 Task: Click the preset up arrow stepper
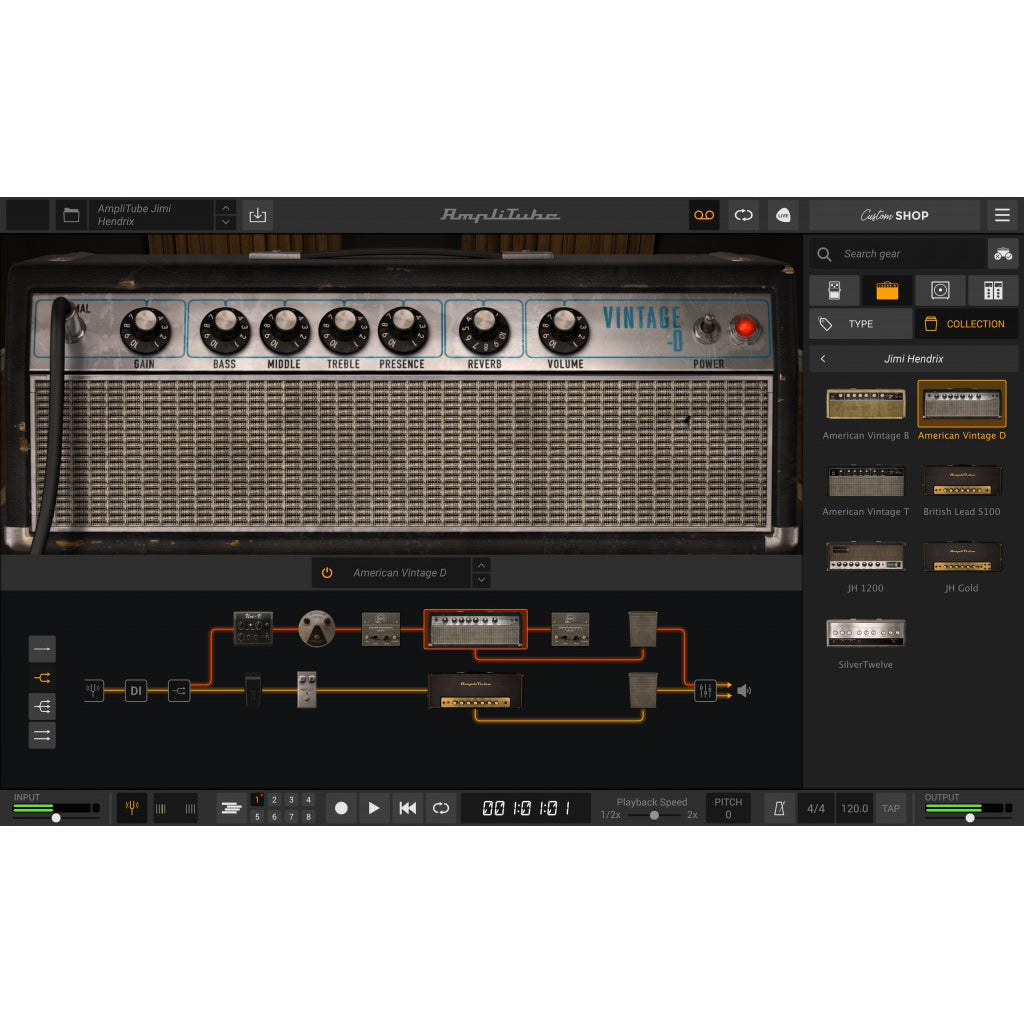pos(226,208)
